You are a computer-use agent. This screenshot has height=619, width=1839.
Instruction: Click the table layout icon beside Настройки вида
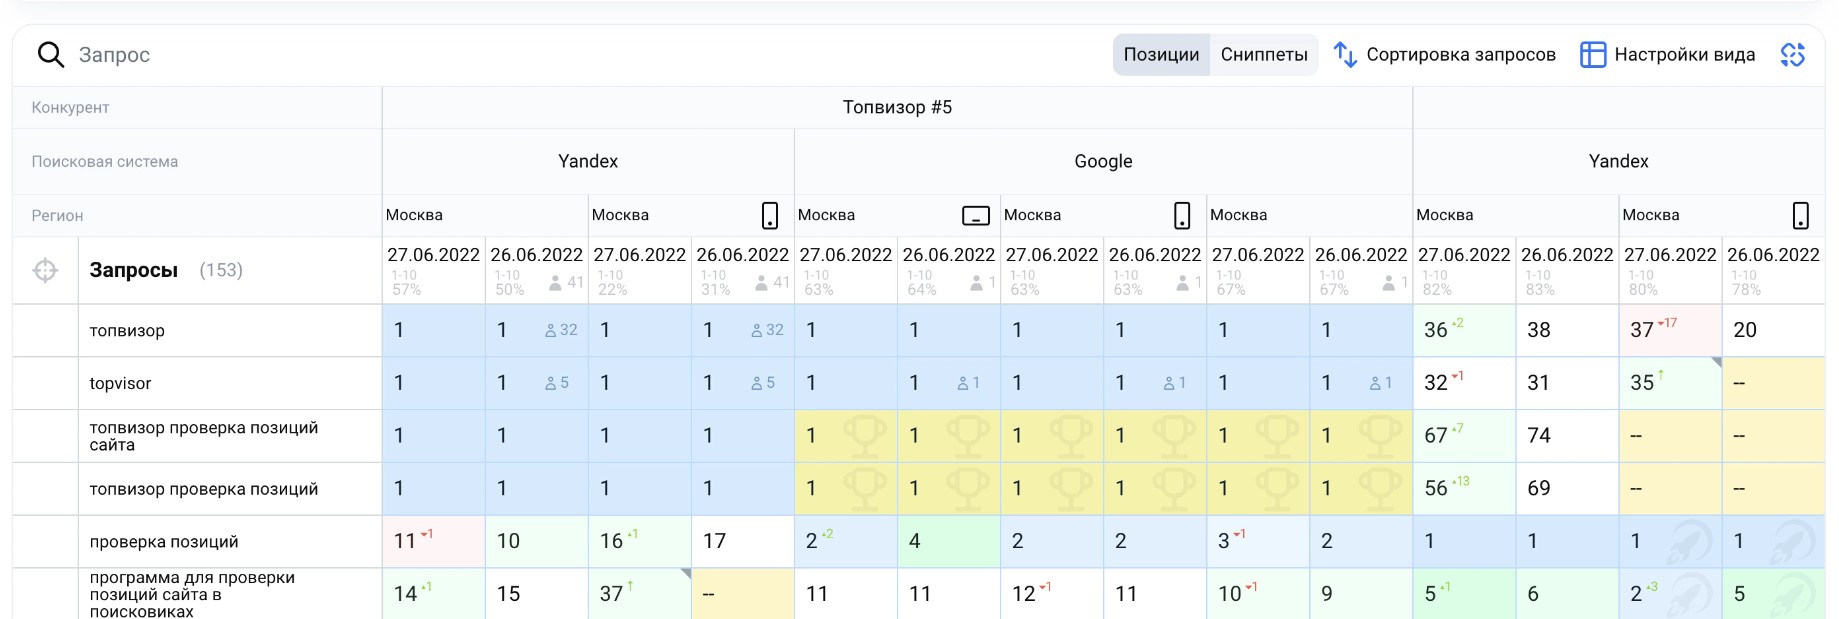pyautogui.click(x=1593, y=55)
